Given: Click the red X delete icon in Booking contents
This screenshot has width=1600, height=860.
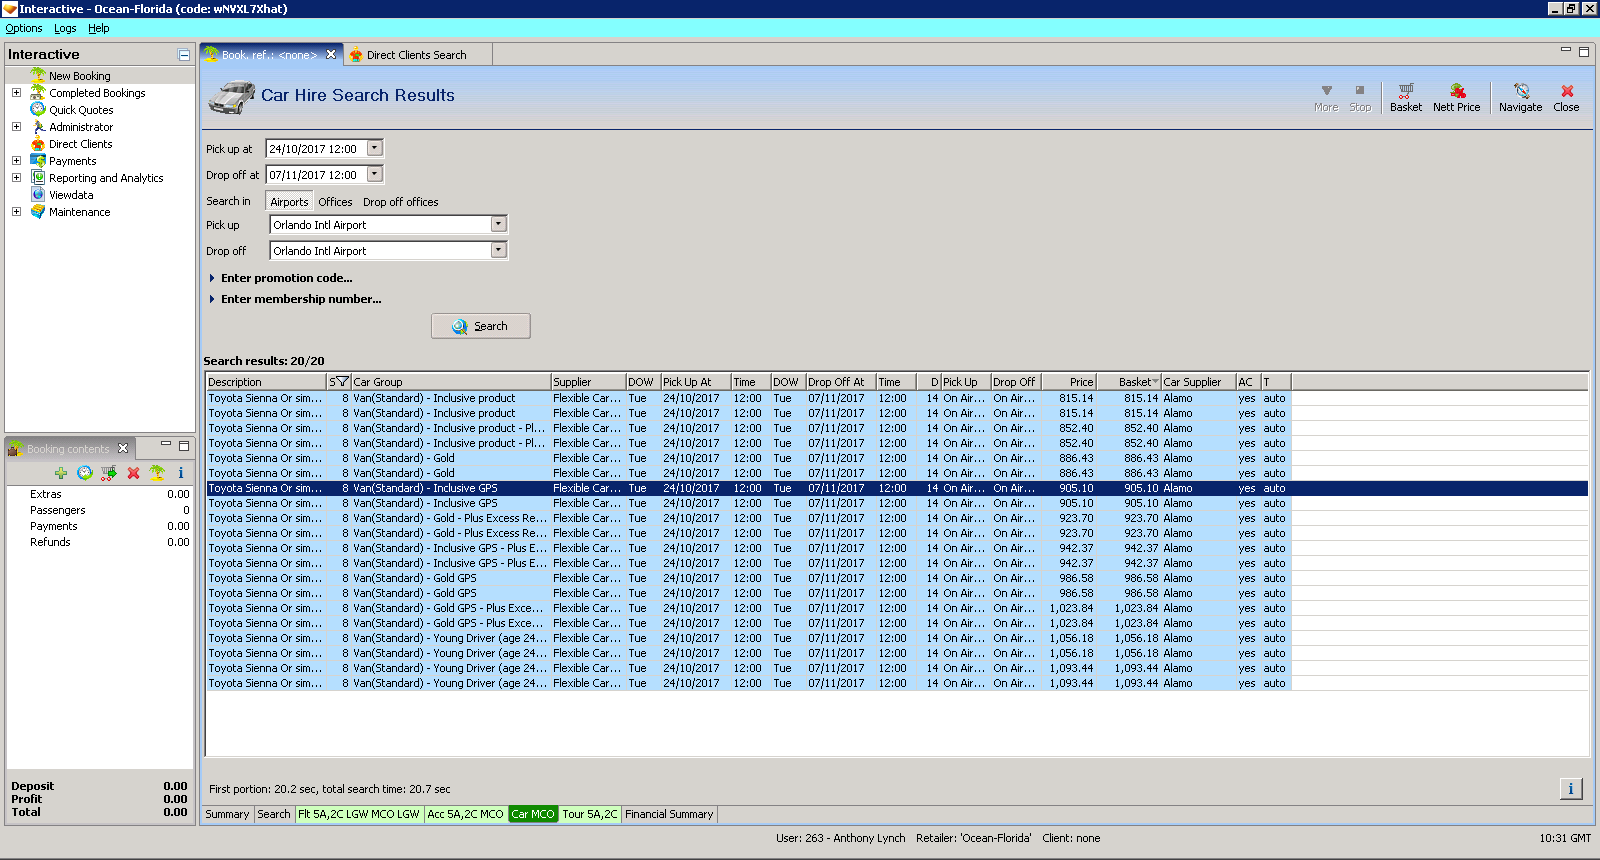Looking at the screenshot, I should pos(133,473).
